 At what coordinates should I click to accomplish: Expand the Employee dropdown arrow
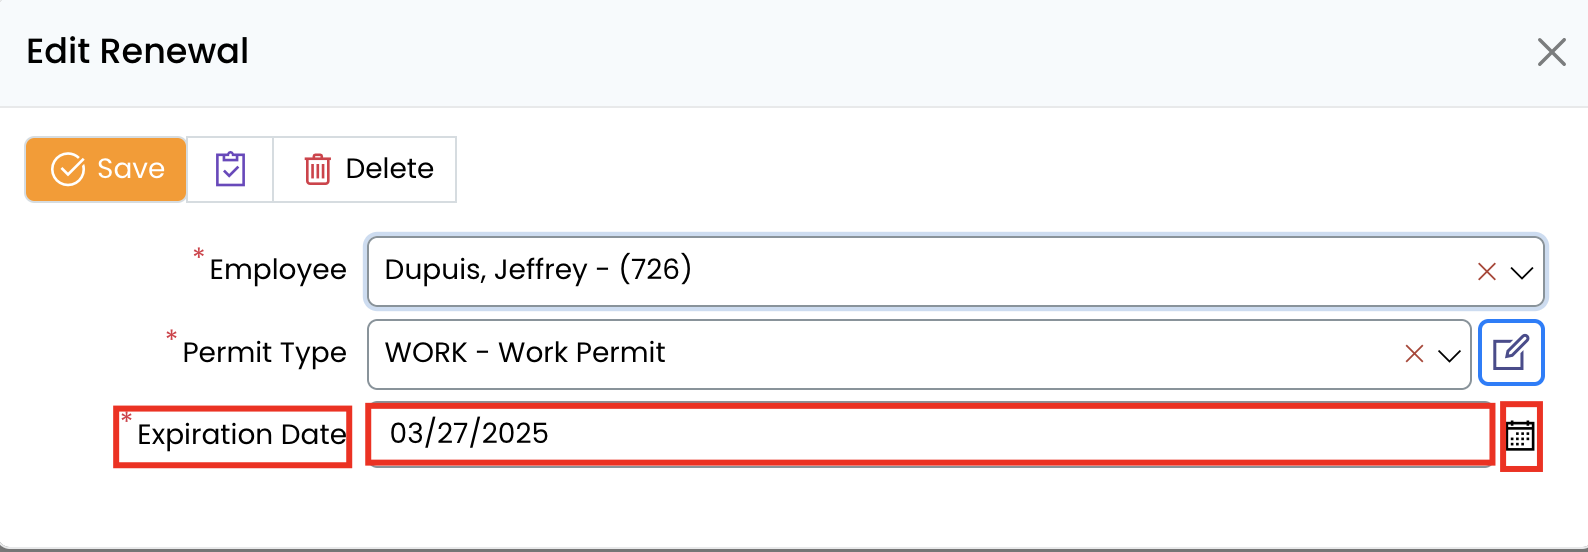tap(1522, 272)
